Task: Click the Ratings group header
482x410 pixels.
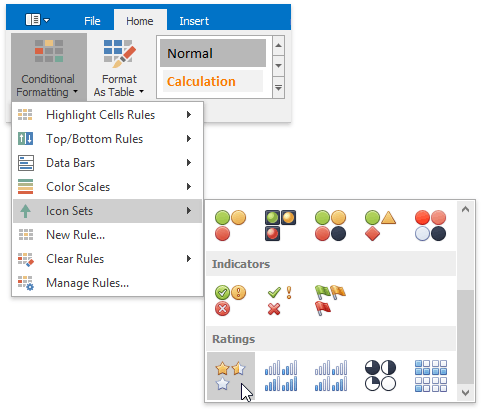Action: tap(331, 339)
